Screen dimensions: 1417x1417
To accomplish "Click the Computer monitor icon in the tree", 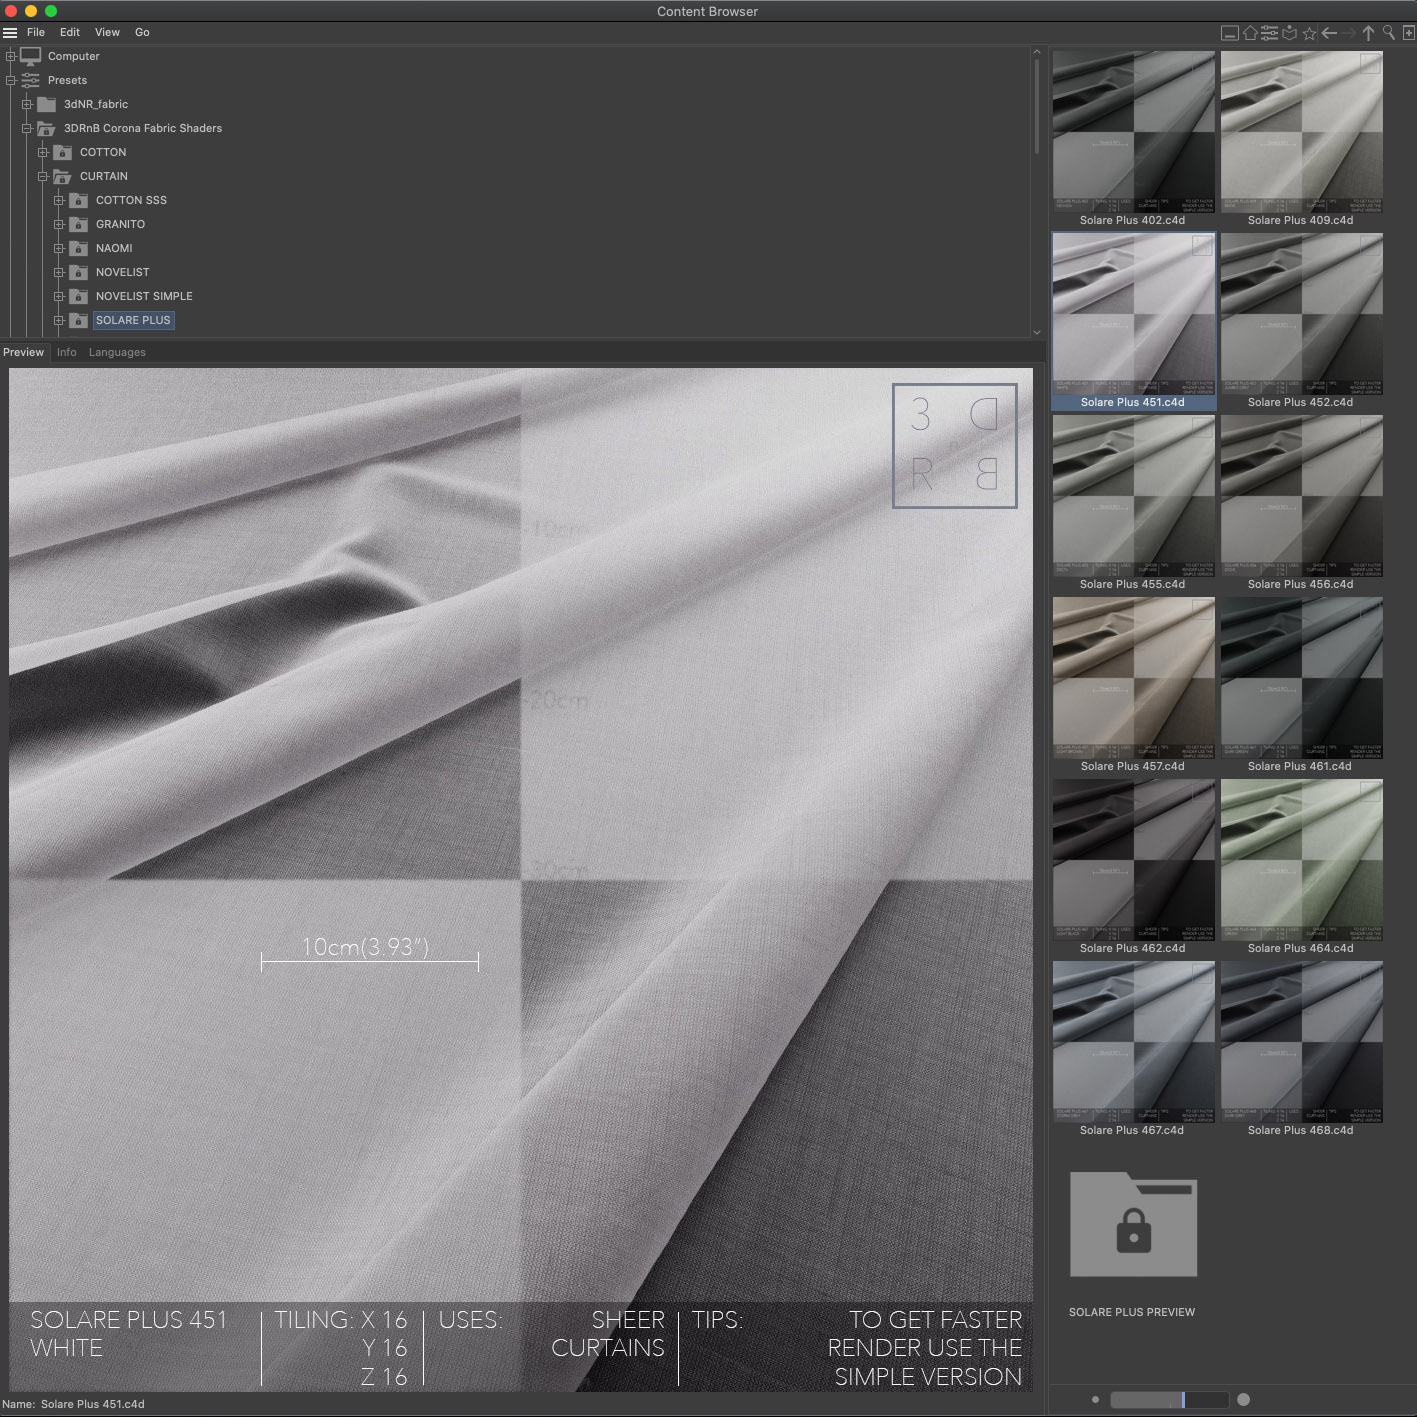I will (x=31, y=56).
